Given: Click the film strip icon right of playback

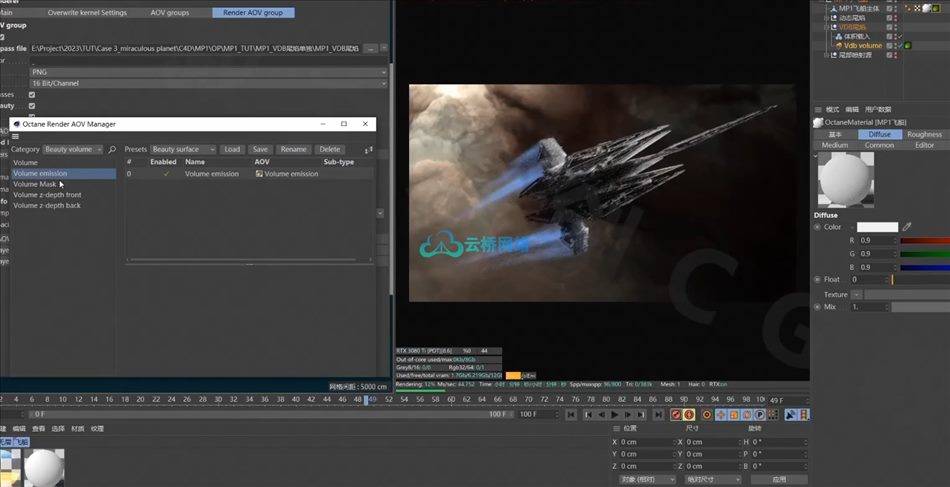Looking at the screenshot, I should (804, 414).
